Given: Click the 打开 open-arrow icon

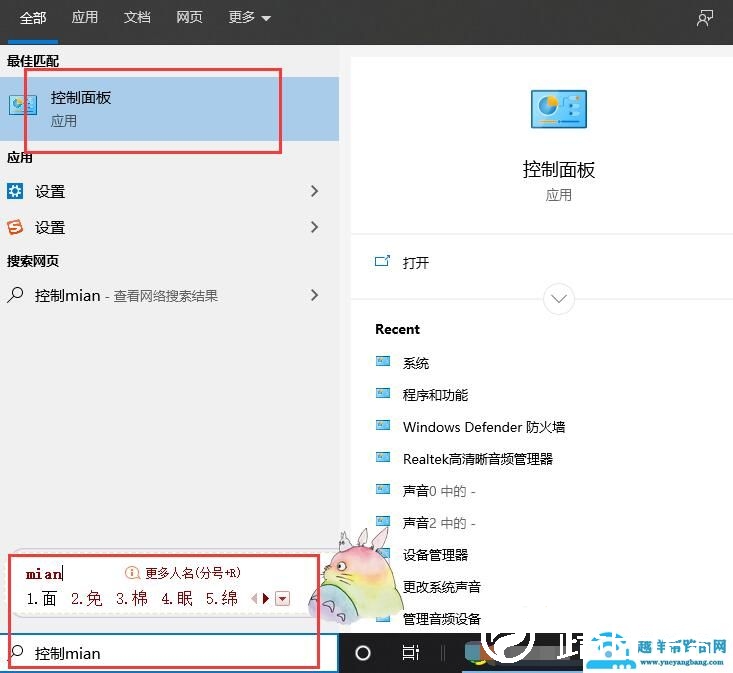Looking at the screenshot, I should click(382, 261).
